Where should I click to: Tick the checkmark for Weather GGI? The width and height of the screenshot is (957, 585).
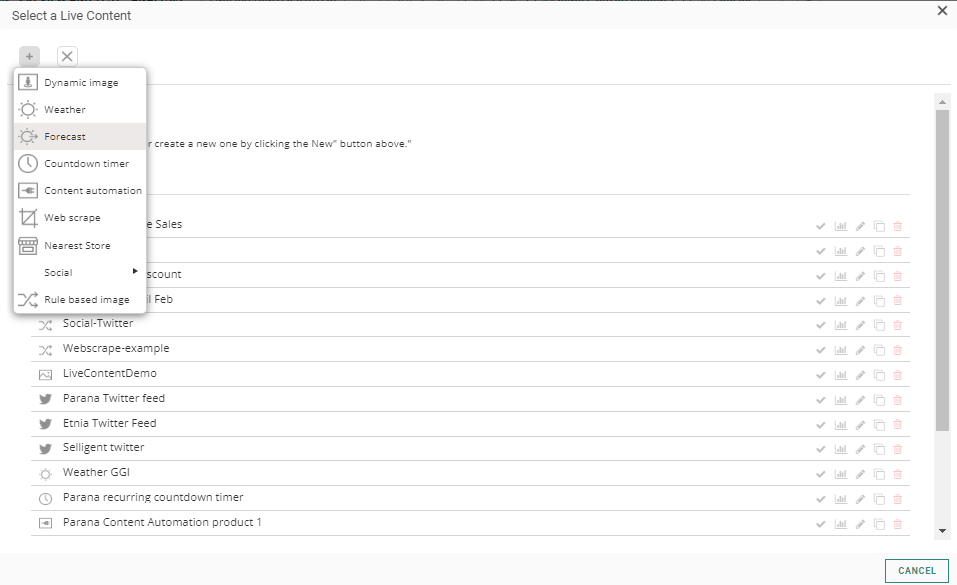(821, 473)
